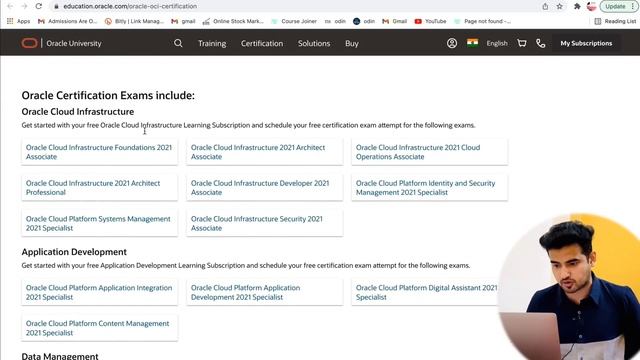640x360 pixels.
Task: Click the site lock icon
Action: coord(56,6)
